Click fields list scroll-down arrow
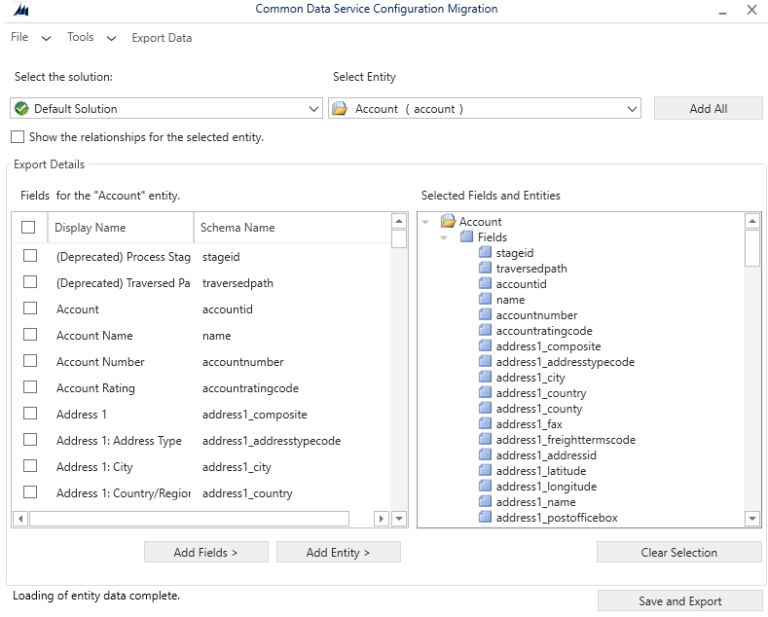This screenshot has height=617, width=768. tap(399, 518)
